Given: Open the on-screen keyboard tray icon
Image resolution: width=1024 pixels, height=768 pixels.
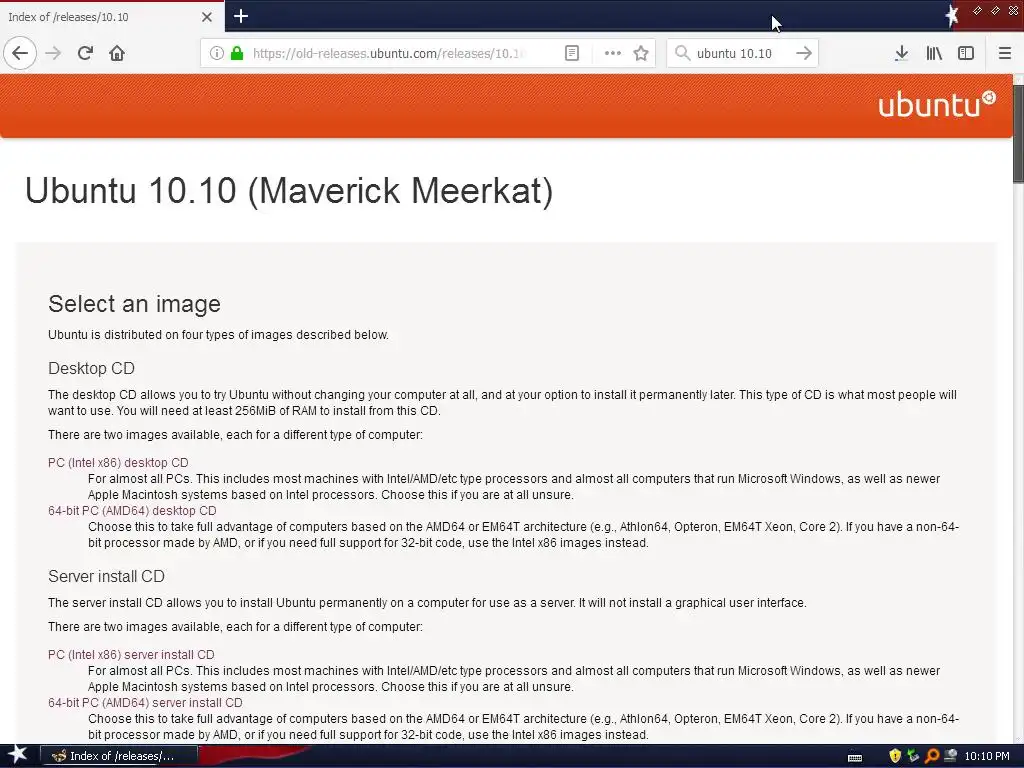Looking at the screenshot, I should click(x=854, y=757).
